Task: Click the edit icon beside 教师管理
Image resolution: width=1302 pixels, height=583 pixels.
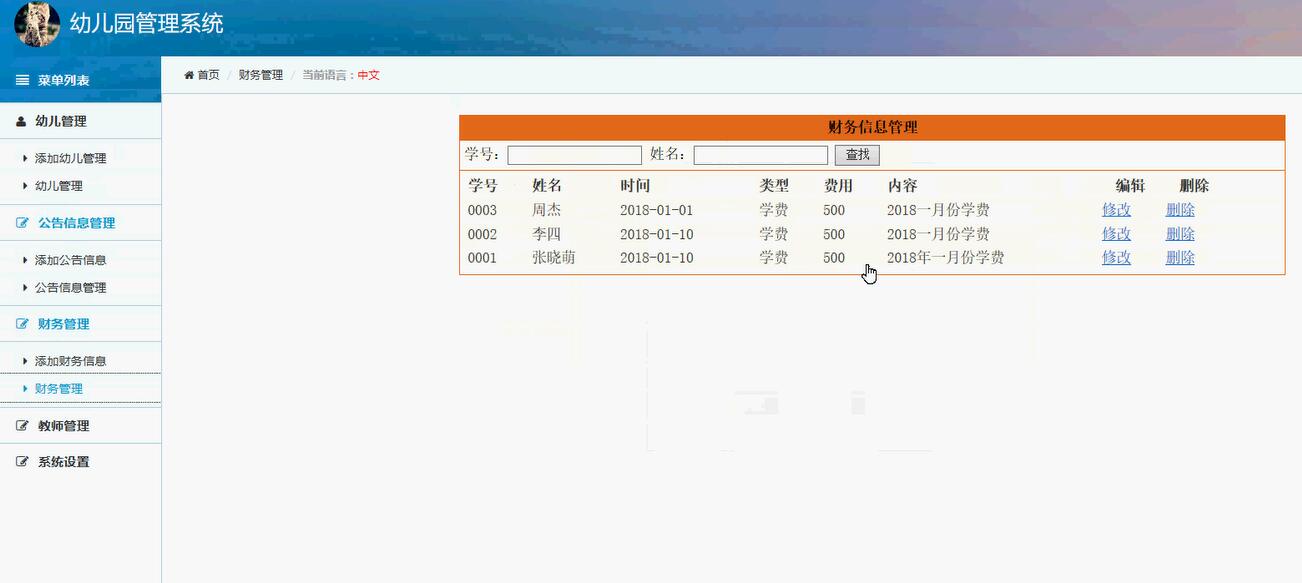Action: coord(22,426)
